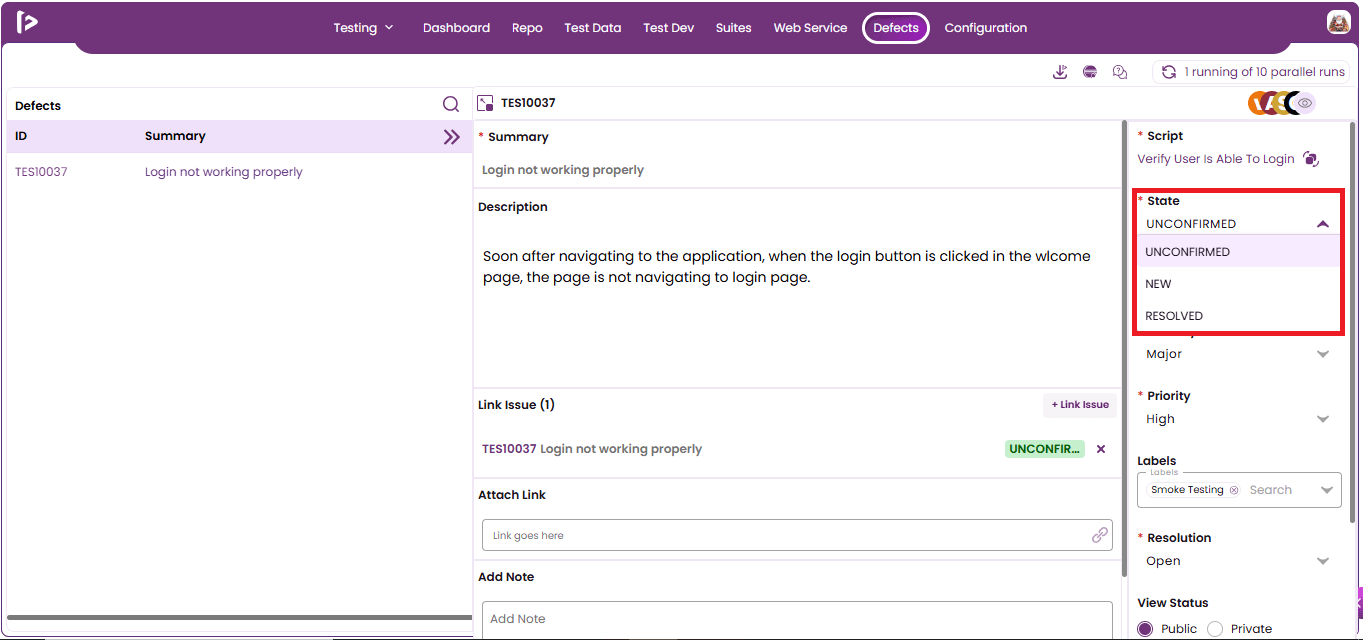Open the Web Service tab
Image resolution: width=1363 pixels, height=640 pixels.
click(810, 28)
